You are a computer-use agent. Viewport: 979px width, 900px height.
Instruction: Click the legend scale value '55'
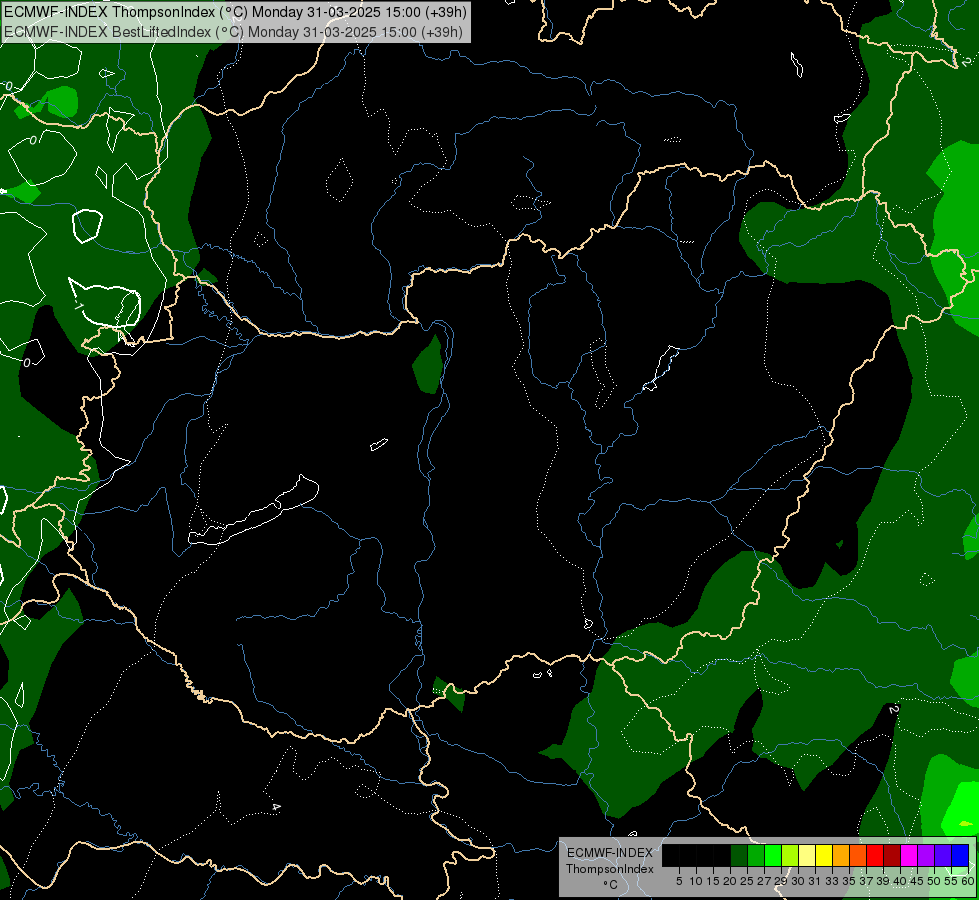pyautogui.click(x=951, y=881)
